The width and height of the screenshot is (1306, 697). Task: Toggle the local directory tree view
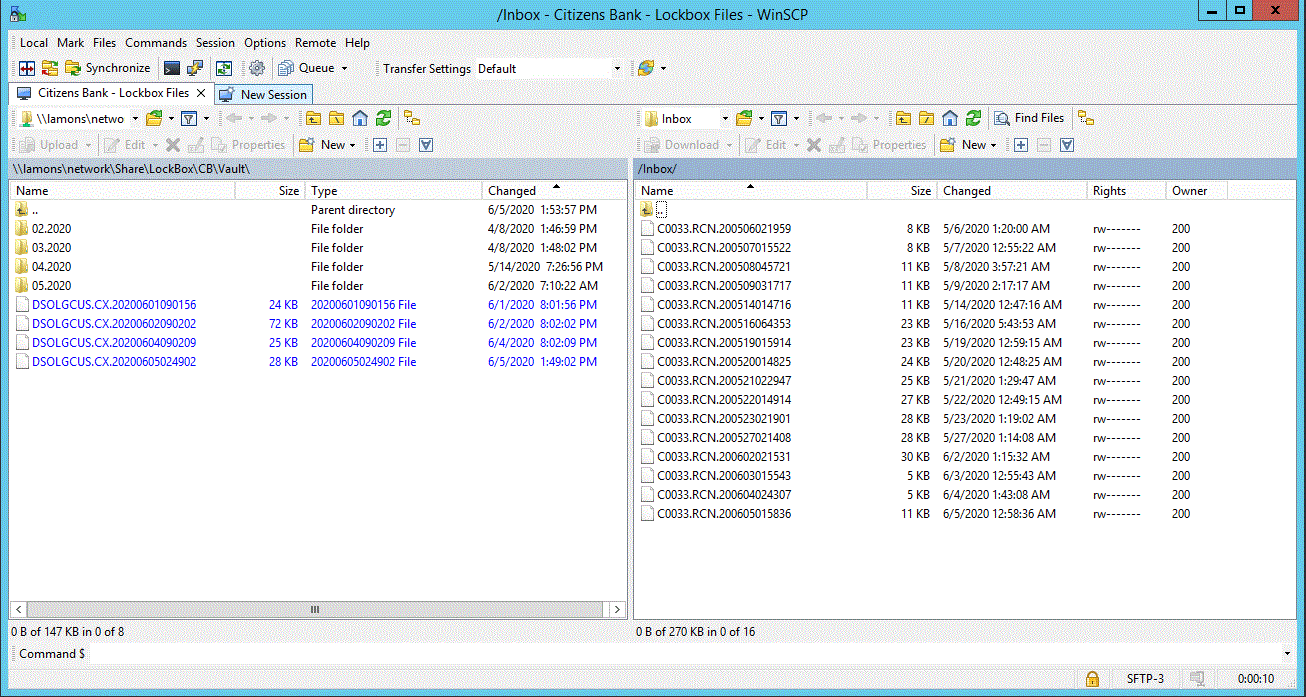[x=411, y=118]
